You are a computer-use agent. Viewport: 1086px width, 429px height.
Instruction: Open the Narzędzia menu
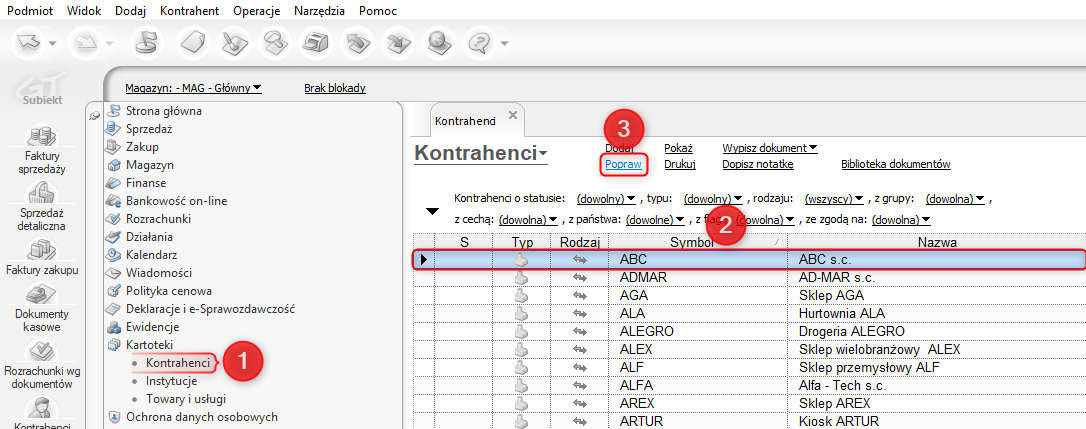pyautogui.click(x=319, y=10)
